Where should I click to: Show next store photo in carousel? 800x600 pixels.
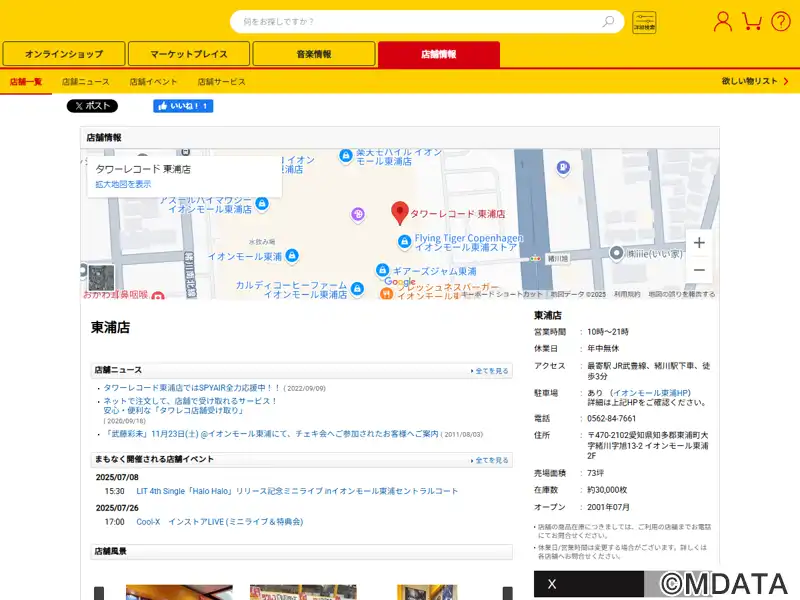(508, 593)
